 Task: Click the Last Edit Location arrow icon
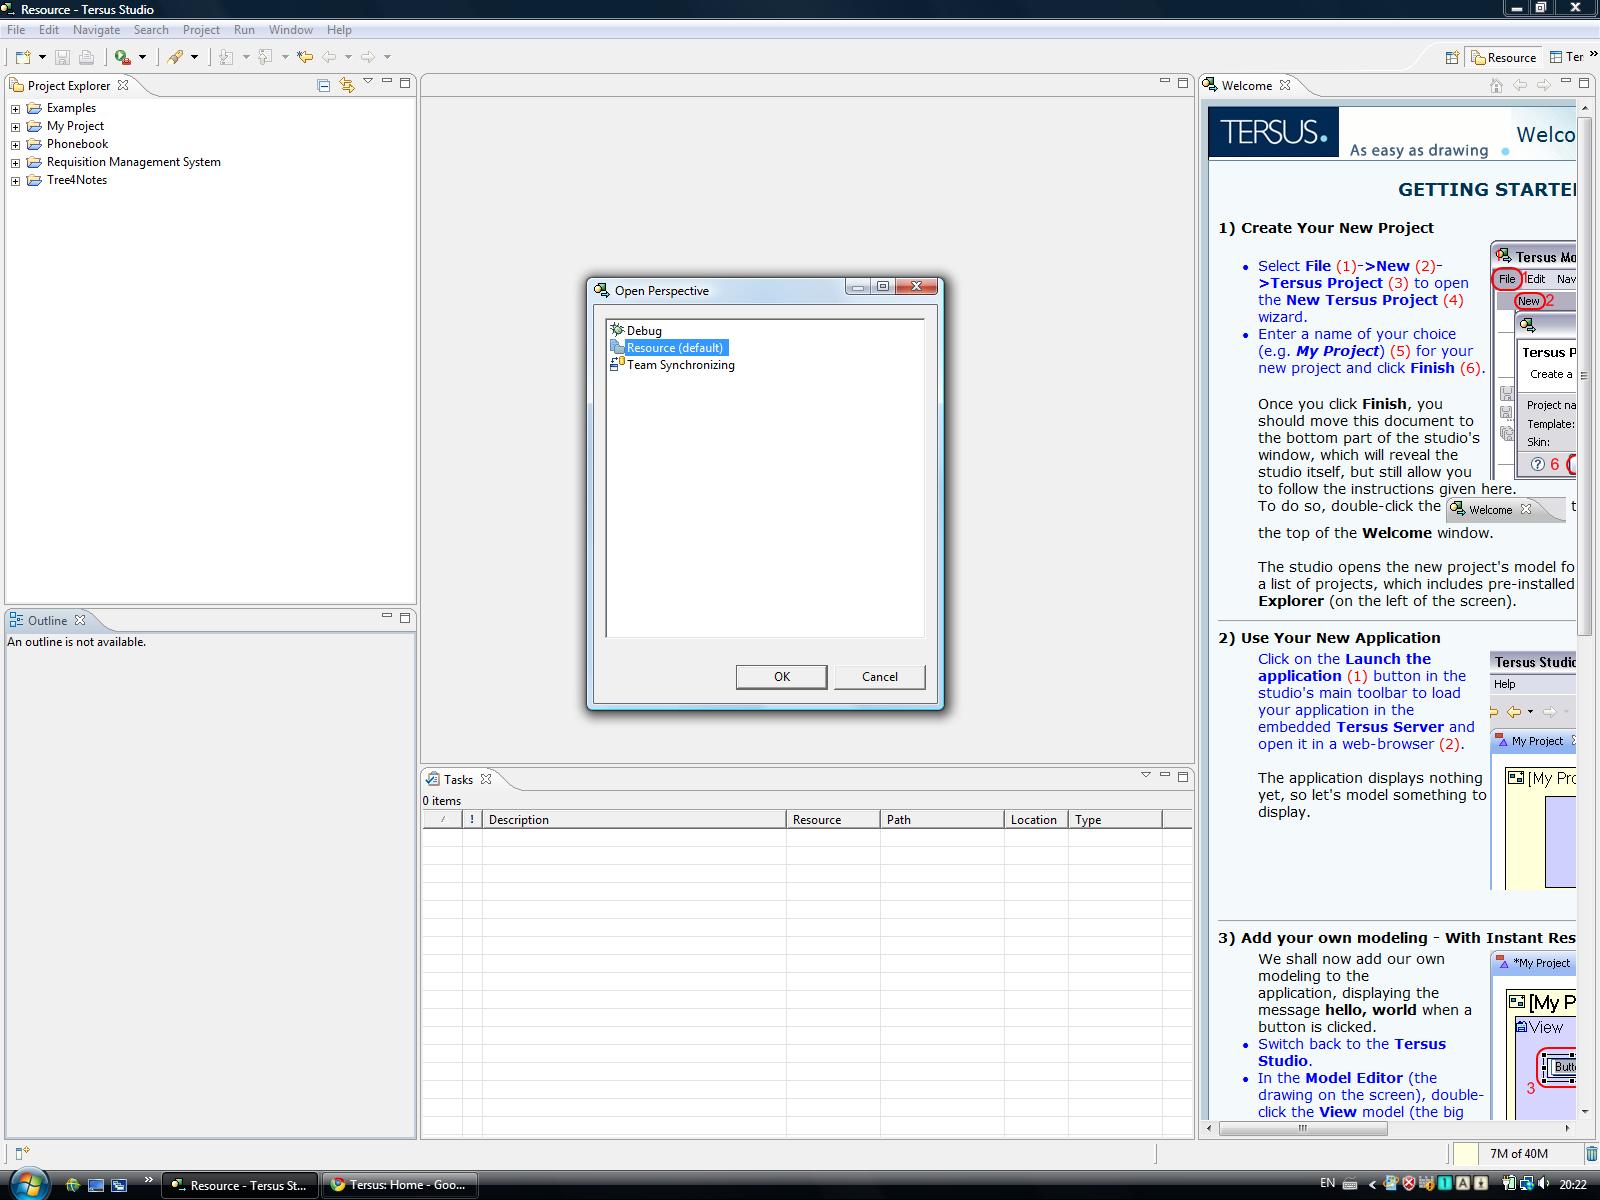[x=305, y=58]
